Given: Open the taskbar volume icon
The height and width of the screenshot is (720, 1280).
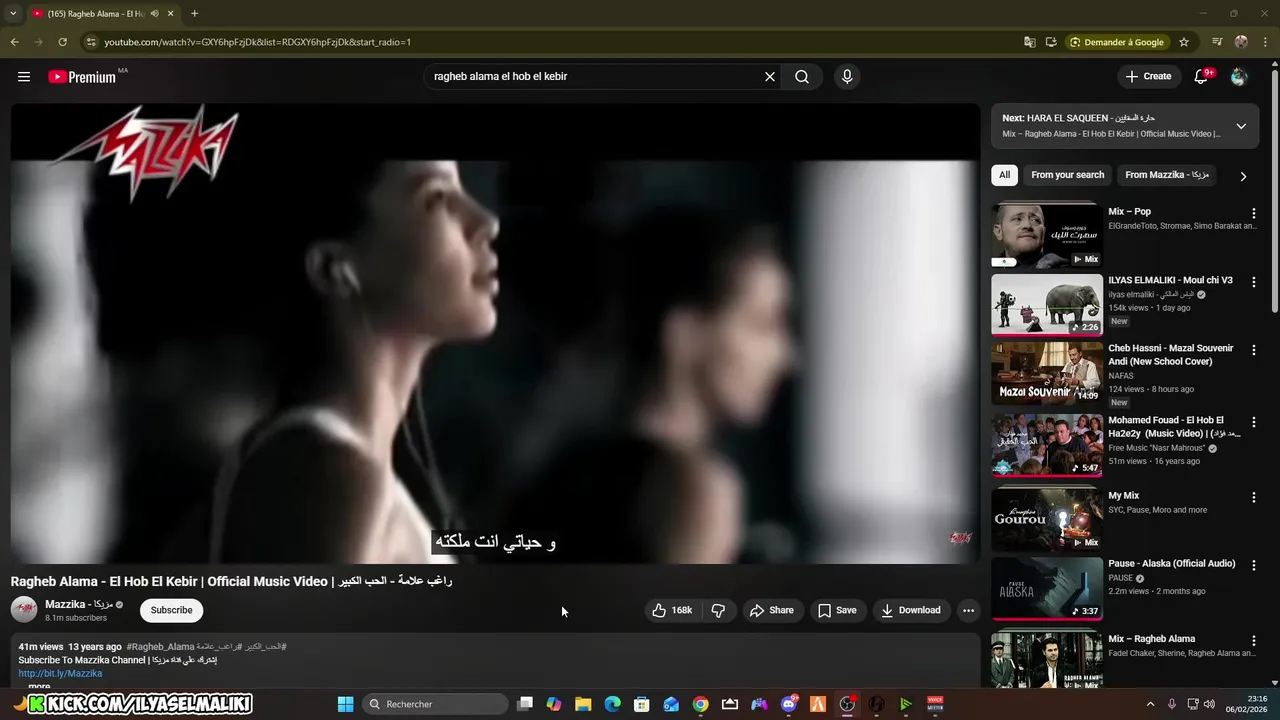Looking at the screenshot, I should point(1210,704).
